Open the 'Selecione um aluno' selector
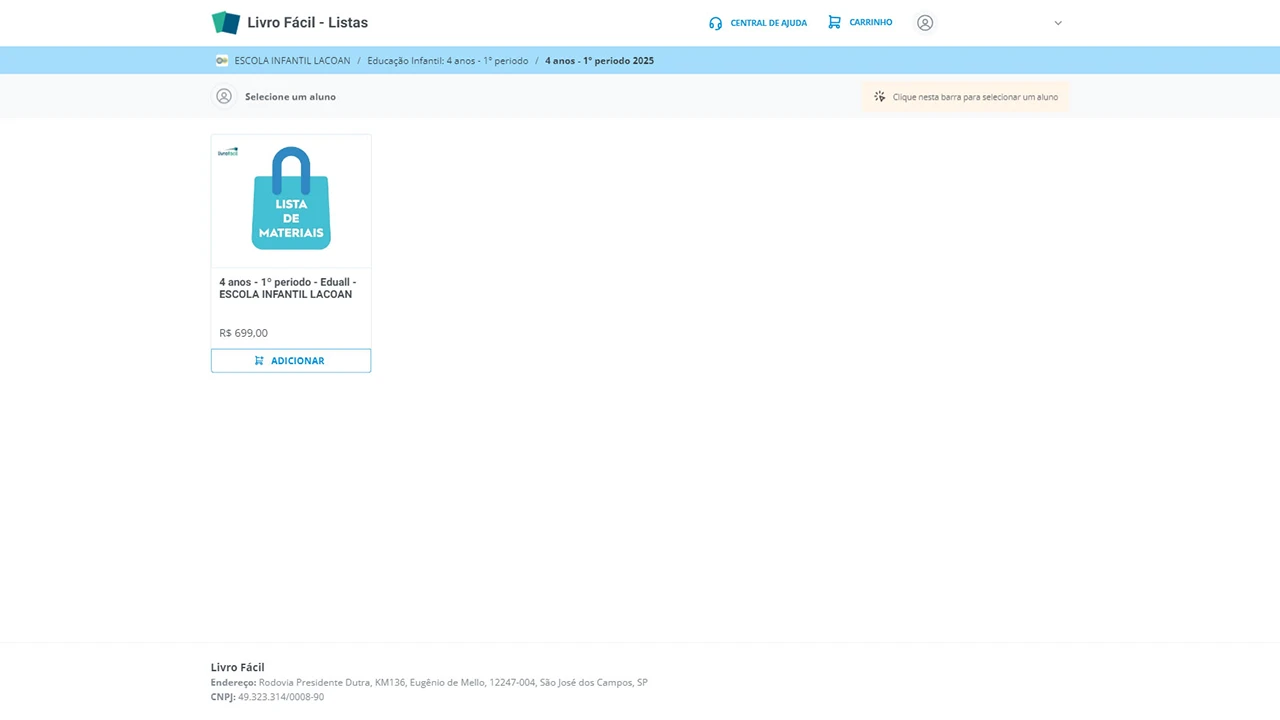1280x720 pixels. 290,97
